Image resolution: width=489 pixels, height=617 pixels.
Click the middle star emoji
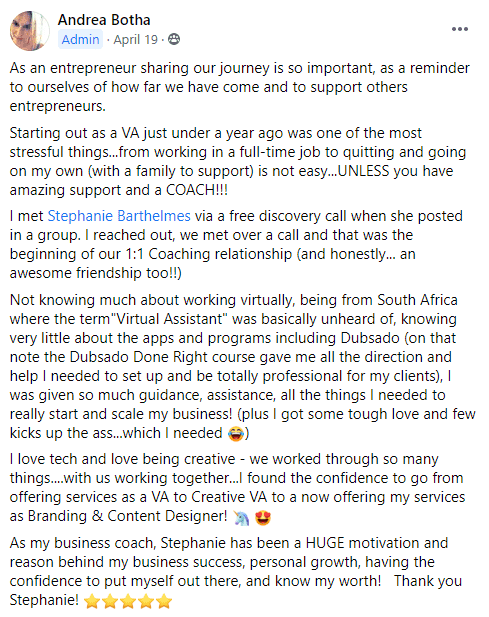click(x=128, y=601)
